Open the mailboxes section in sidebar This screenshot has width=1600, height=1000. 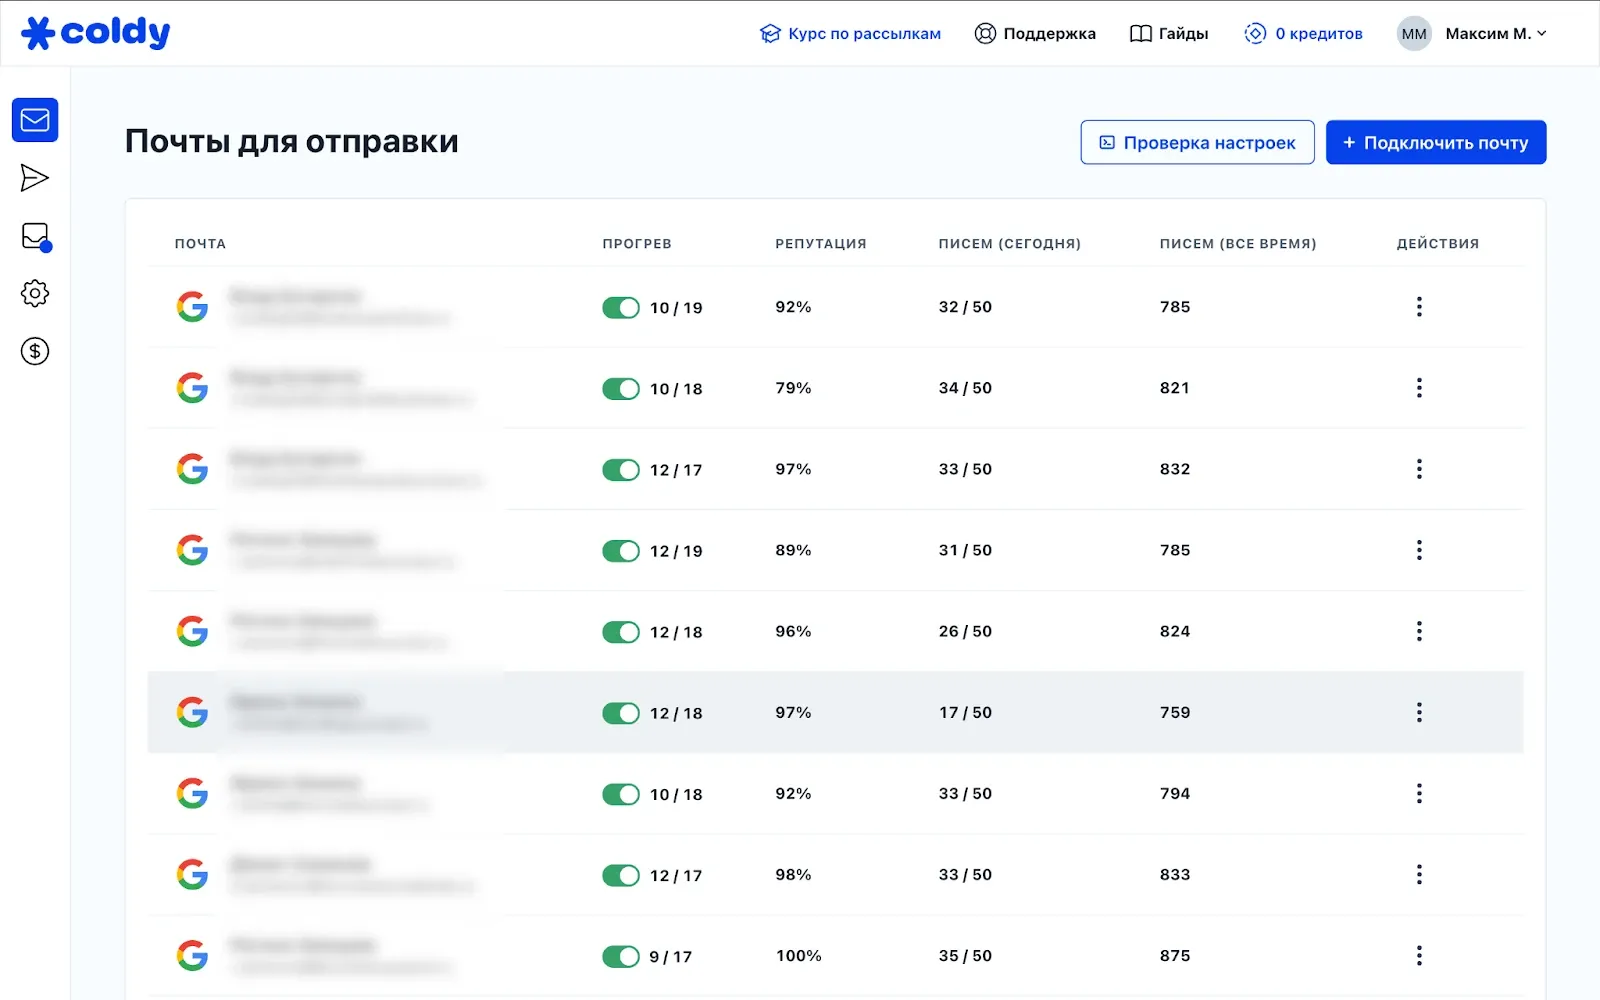click(35, 120)
